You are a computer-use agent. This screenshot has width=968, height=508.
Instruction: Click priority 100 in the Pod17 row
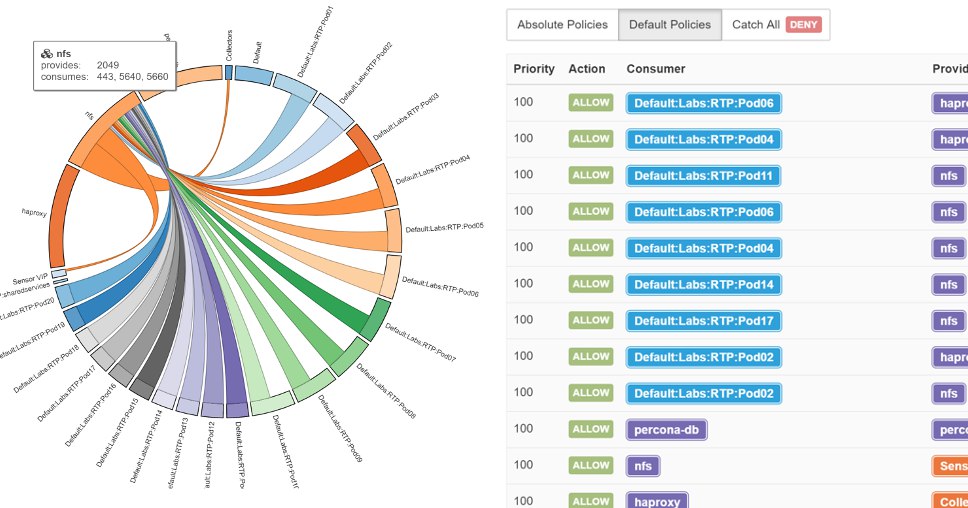point(524,320)
